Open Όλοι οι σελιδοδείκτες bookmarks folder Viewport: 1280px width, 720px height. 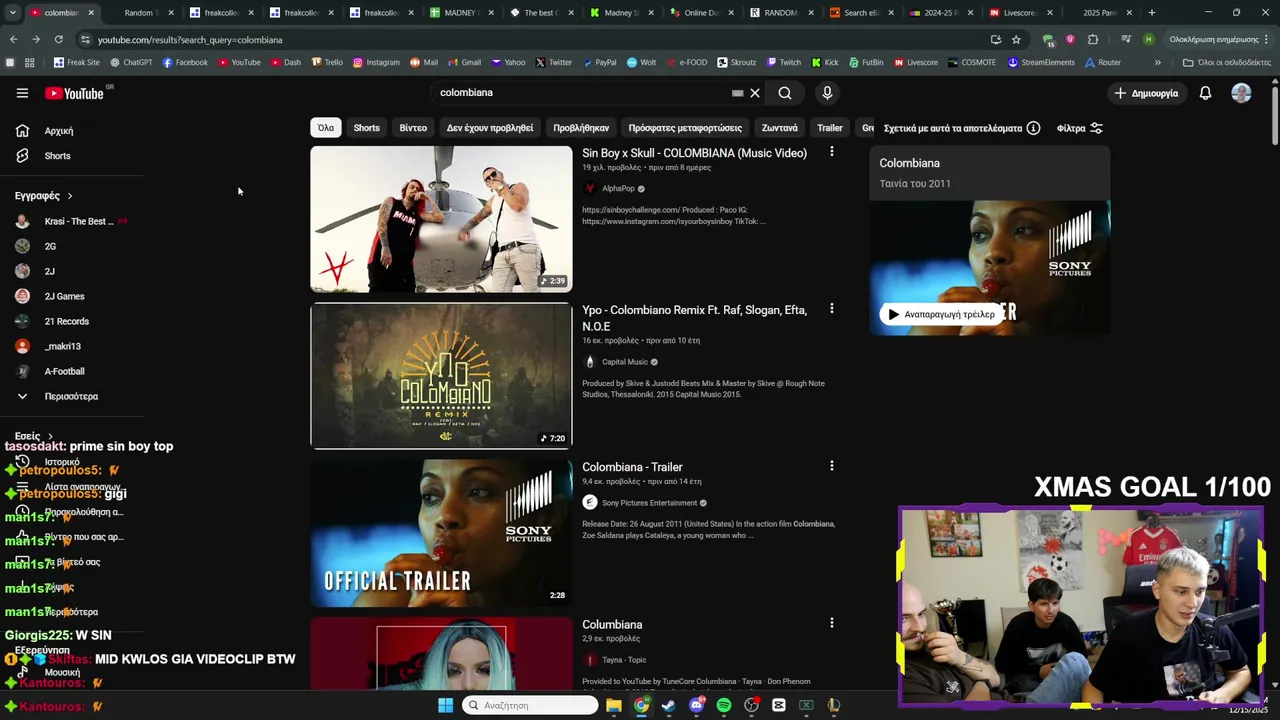pos(1226,62)
